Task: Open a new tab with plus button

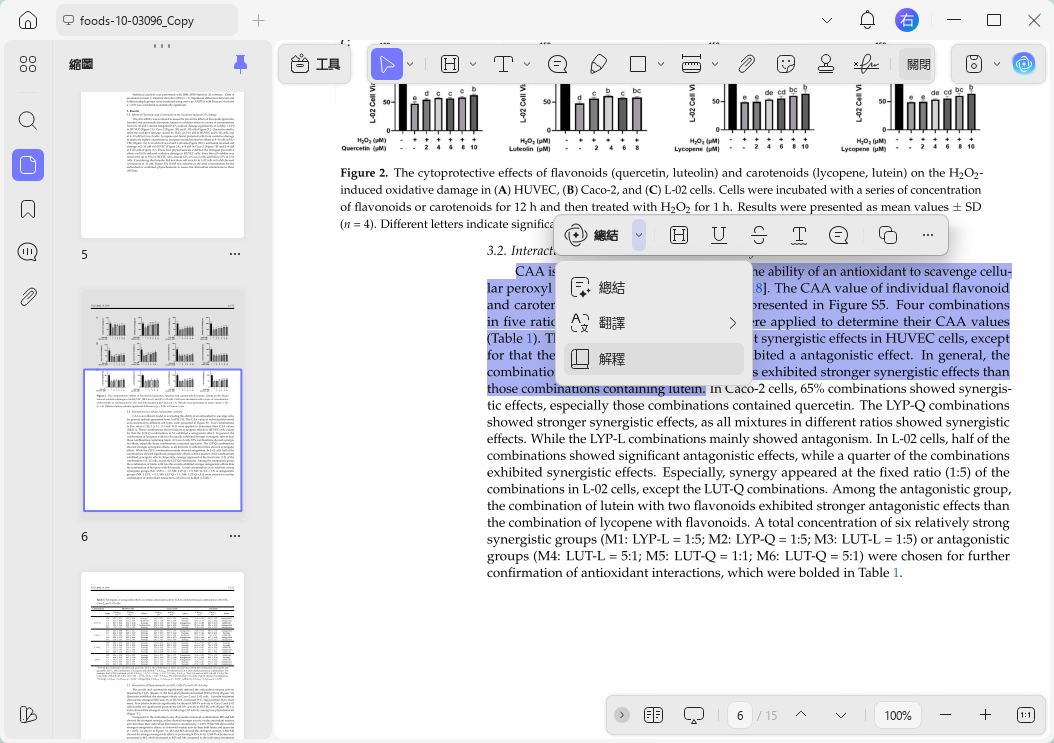Action: 258,21
